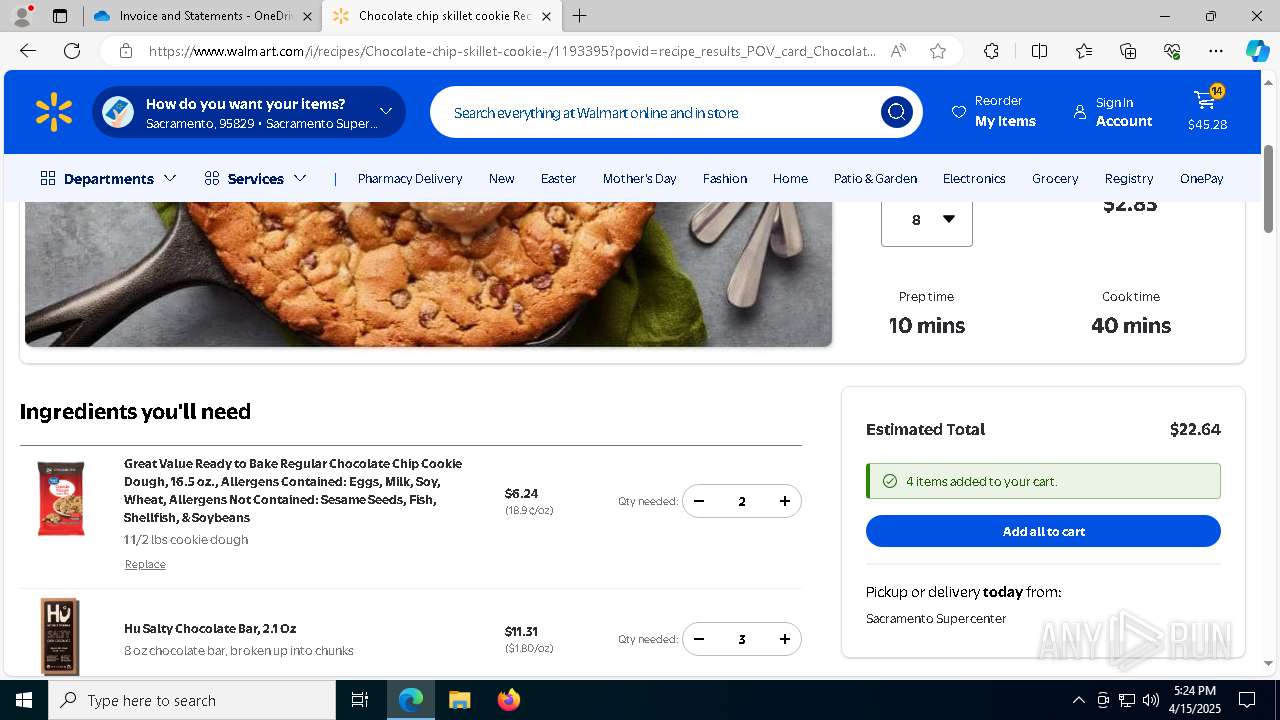Click the blue search magnifier button
The height and width of the screenshot is (720, 1280).
pyautogui.click(x=896, y=112)
